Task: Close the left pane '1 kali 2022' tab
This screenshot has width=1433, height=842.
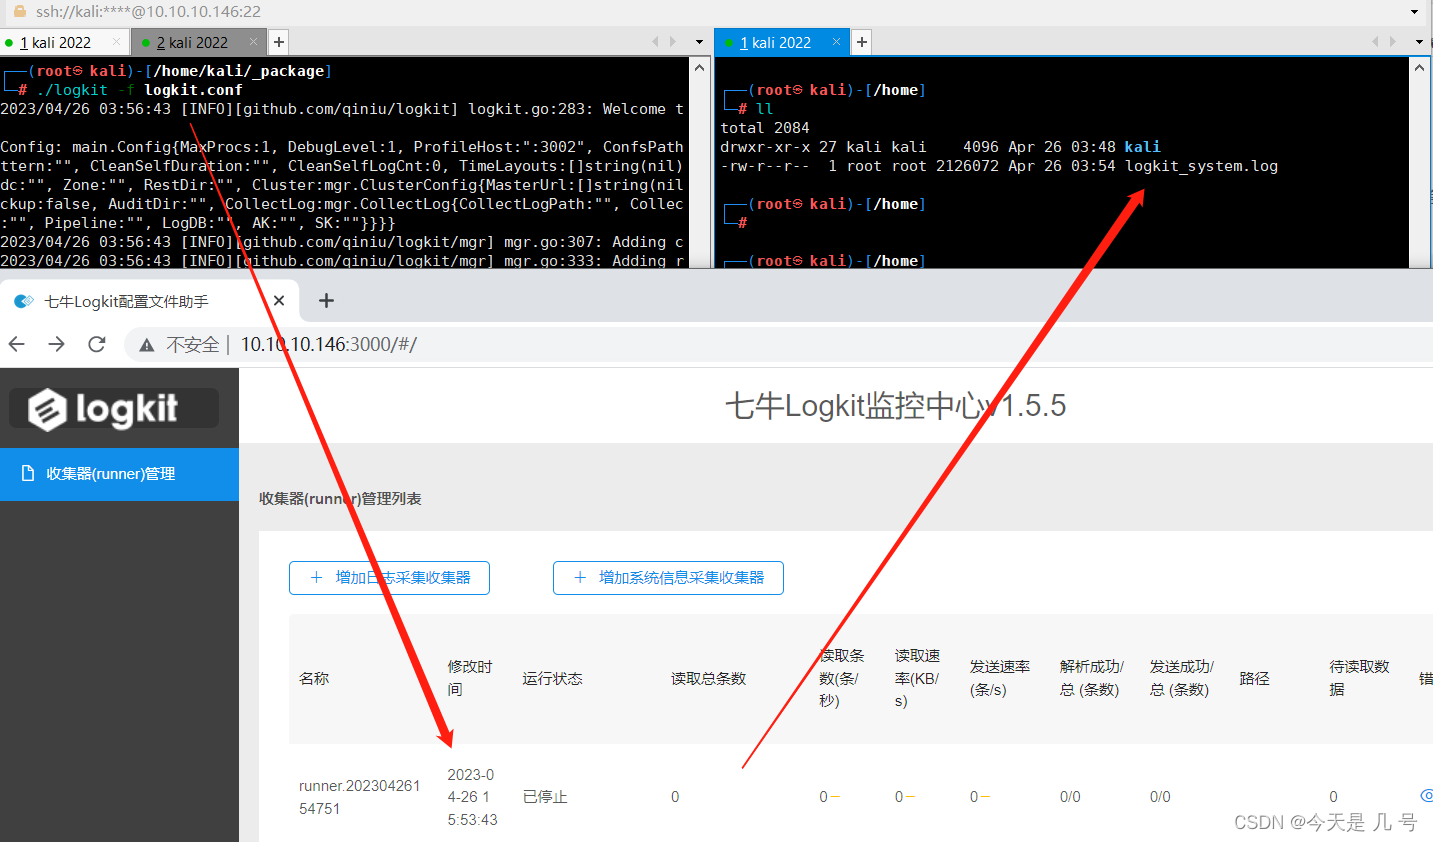Action: (116, 42)
